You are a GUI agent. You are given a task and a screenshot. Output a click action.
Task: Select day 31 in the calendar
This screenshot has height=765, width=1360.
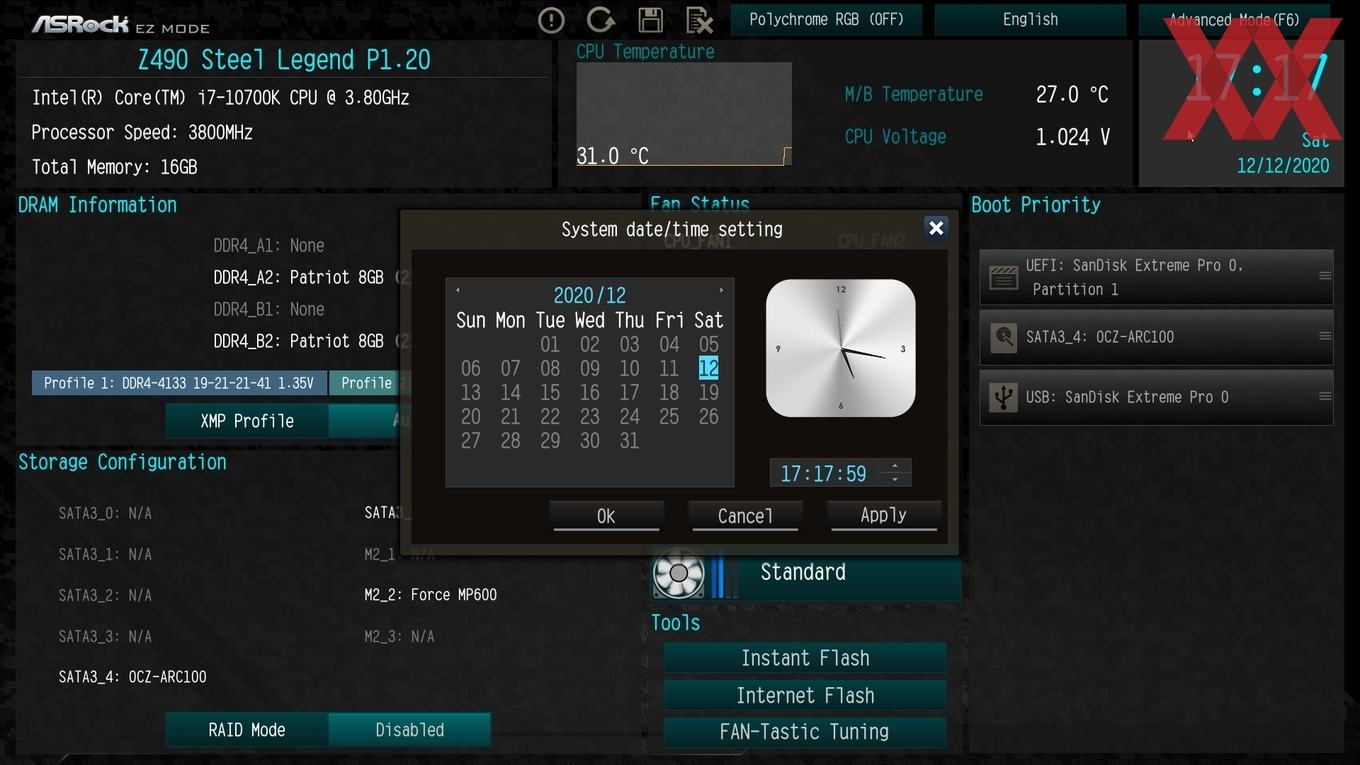629,441
